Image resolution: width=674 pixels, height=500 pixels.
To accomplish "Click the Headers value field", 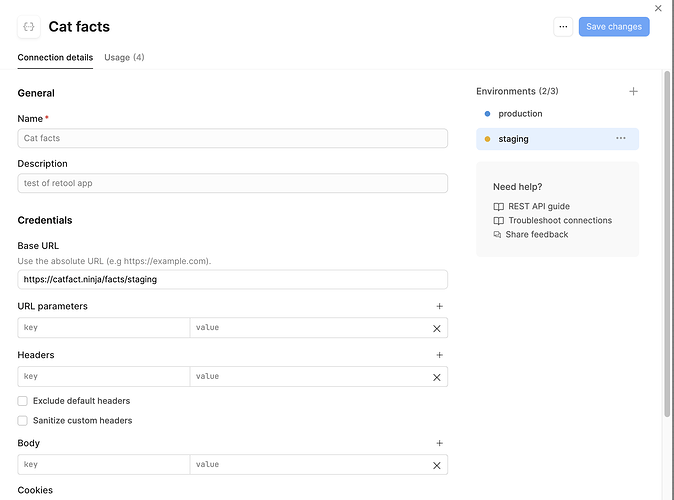I will click(x=309, y=376).
